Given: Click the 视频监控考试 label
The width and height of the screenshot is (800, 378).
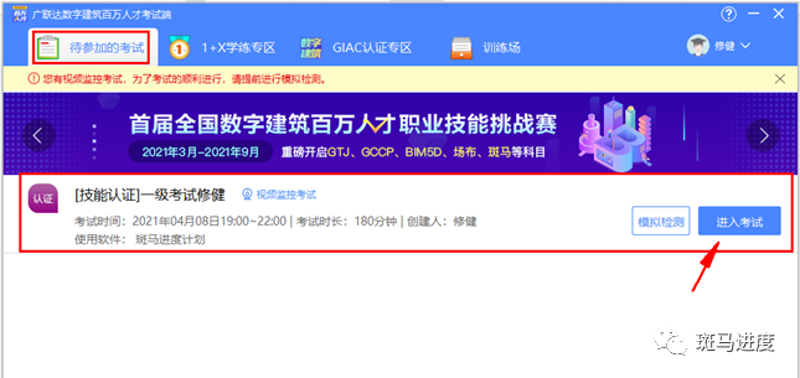Looking at the screenshot, I should pos(286,194).
